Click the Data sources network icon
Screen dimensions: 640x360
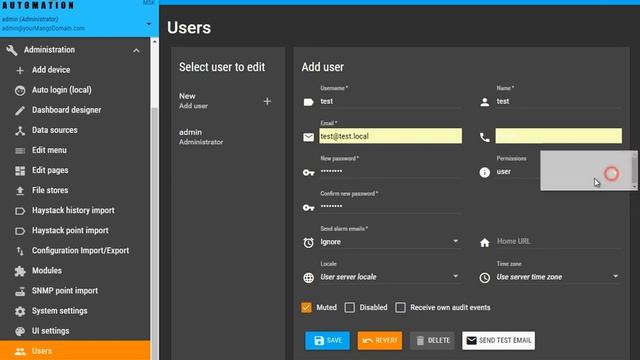point(20,130)
